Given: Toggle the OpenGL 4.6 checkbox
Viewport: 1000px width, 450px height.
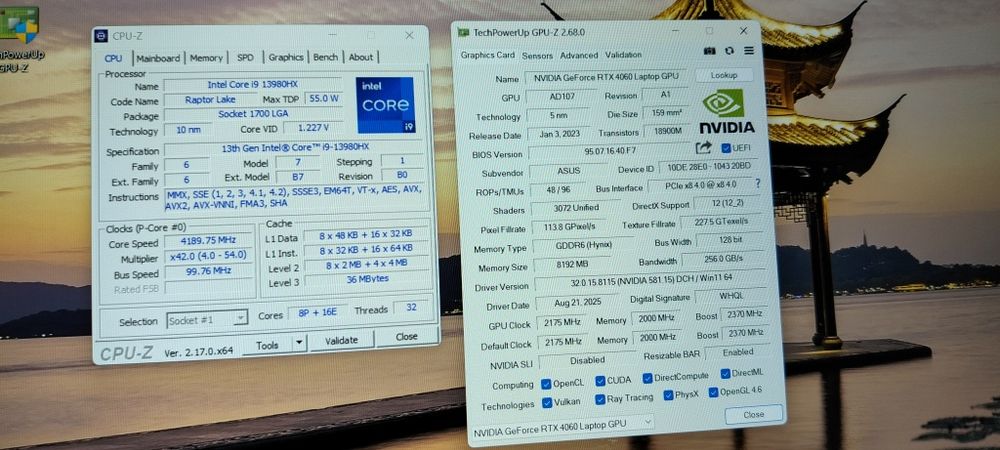Looking at the screenshot, I should (713, 393).
